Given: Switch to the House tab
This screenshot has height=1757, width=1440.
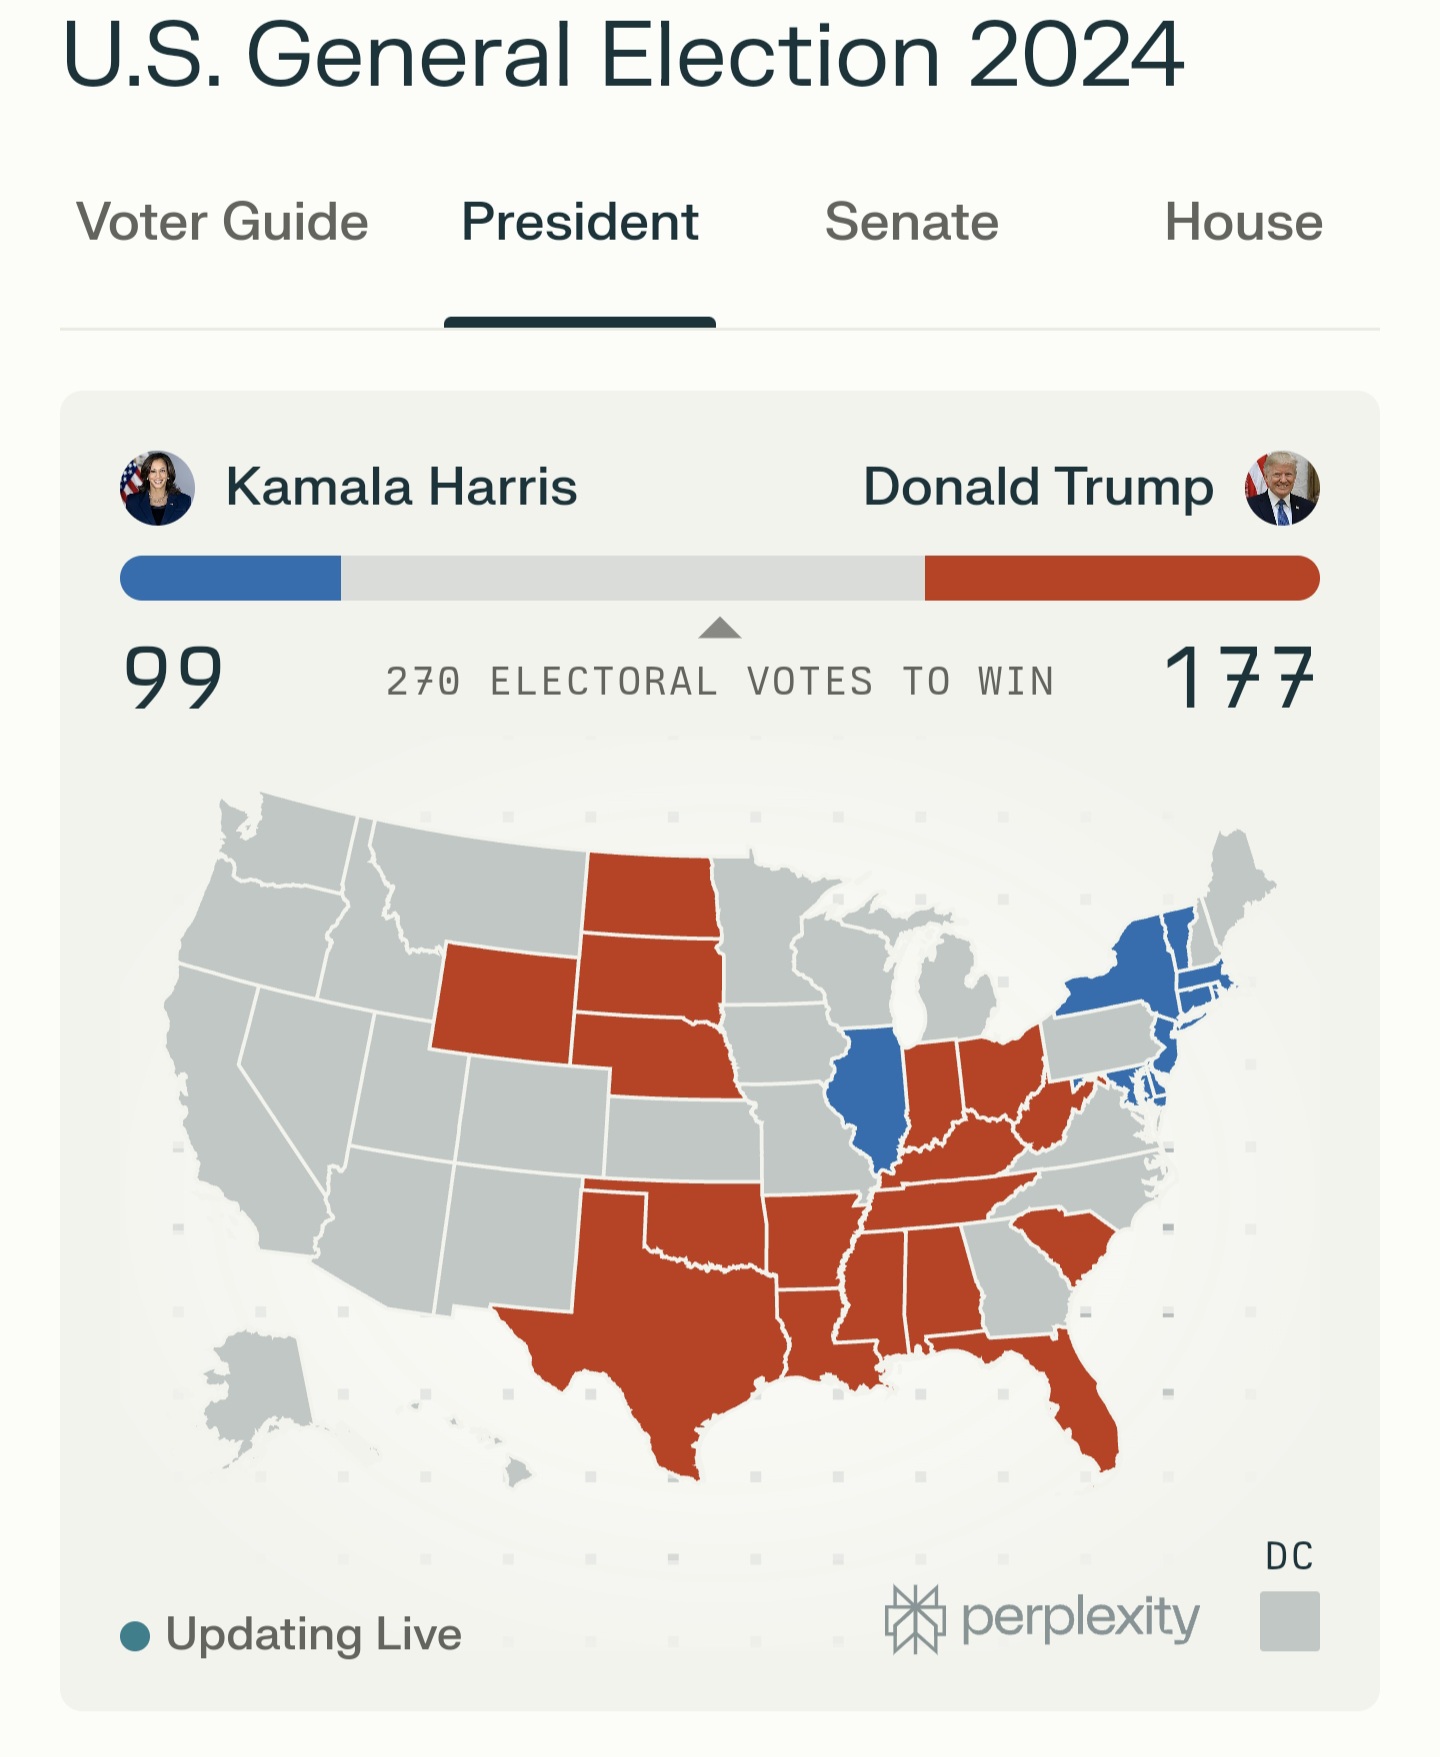Looking at the screenshot, I should pos(1243,222).
